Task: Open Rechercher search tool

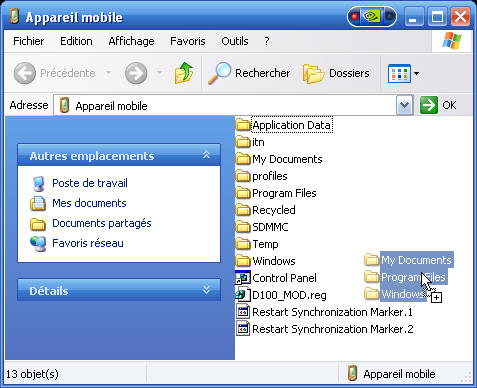Action: click(249, 73)
